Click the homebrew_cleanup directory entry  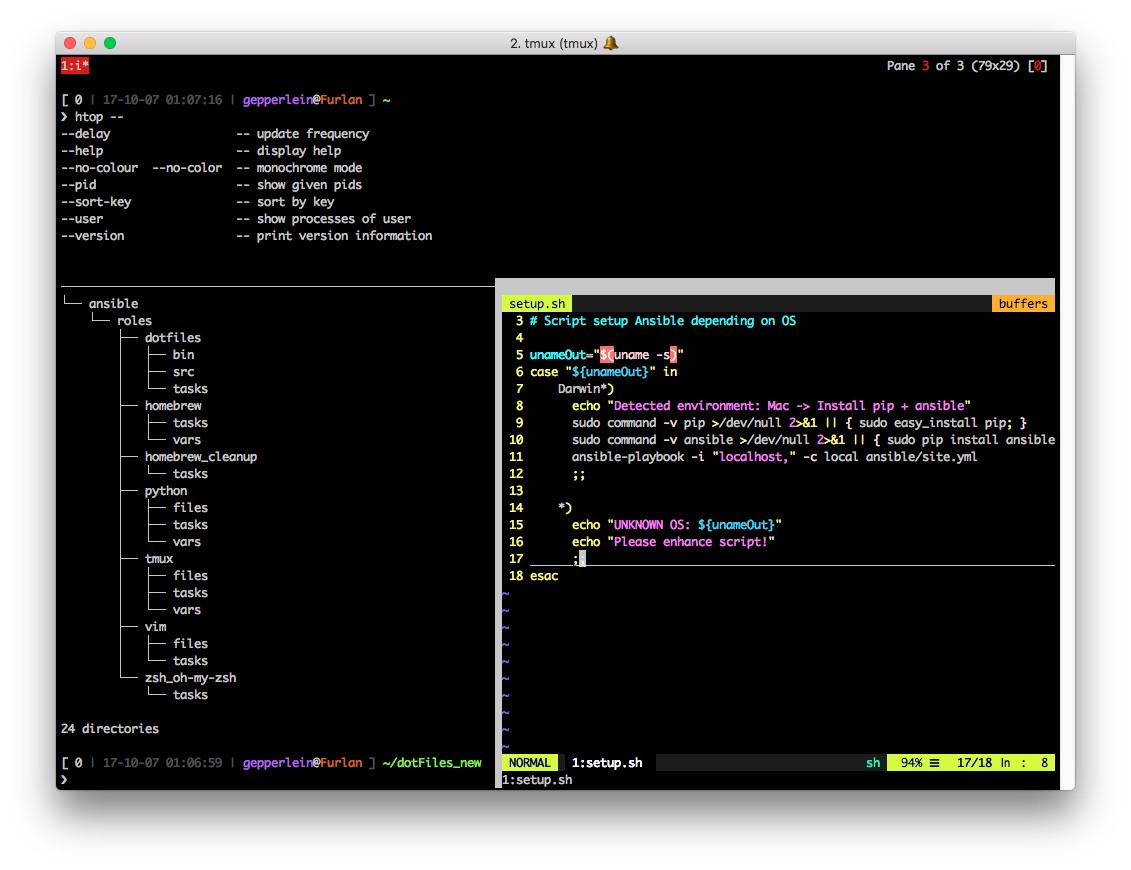click(x=201, y=457)
